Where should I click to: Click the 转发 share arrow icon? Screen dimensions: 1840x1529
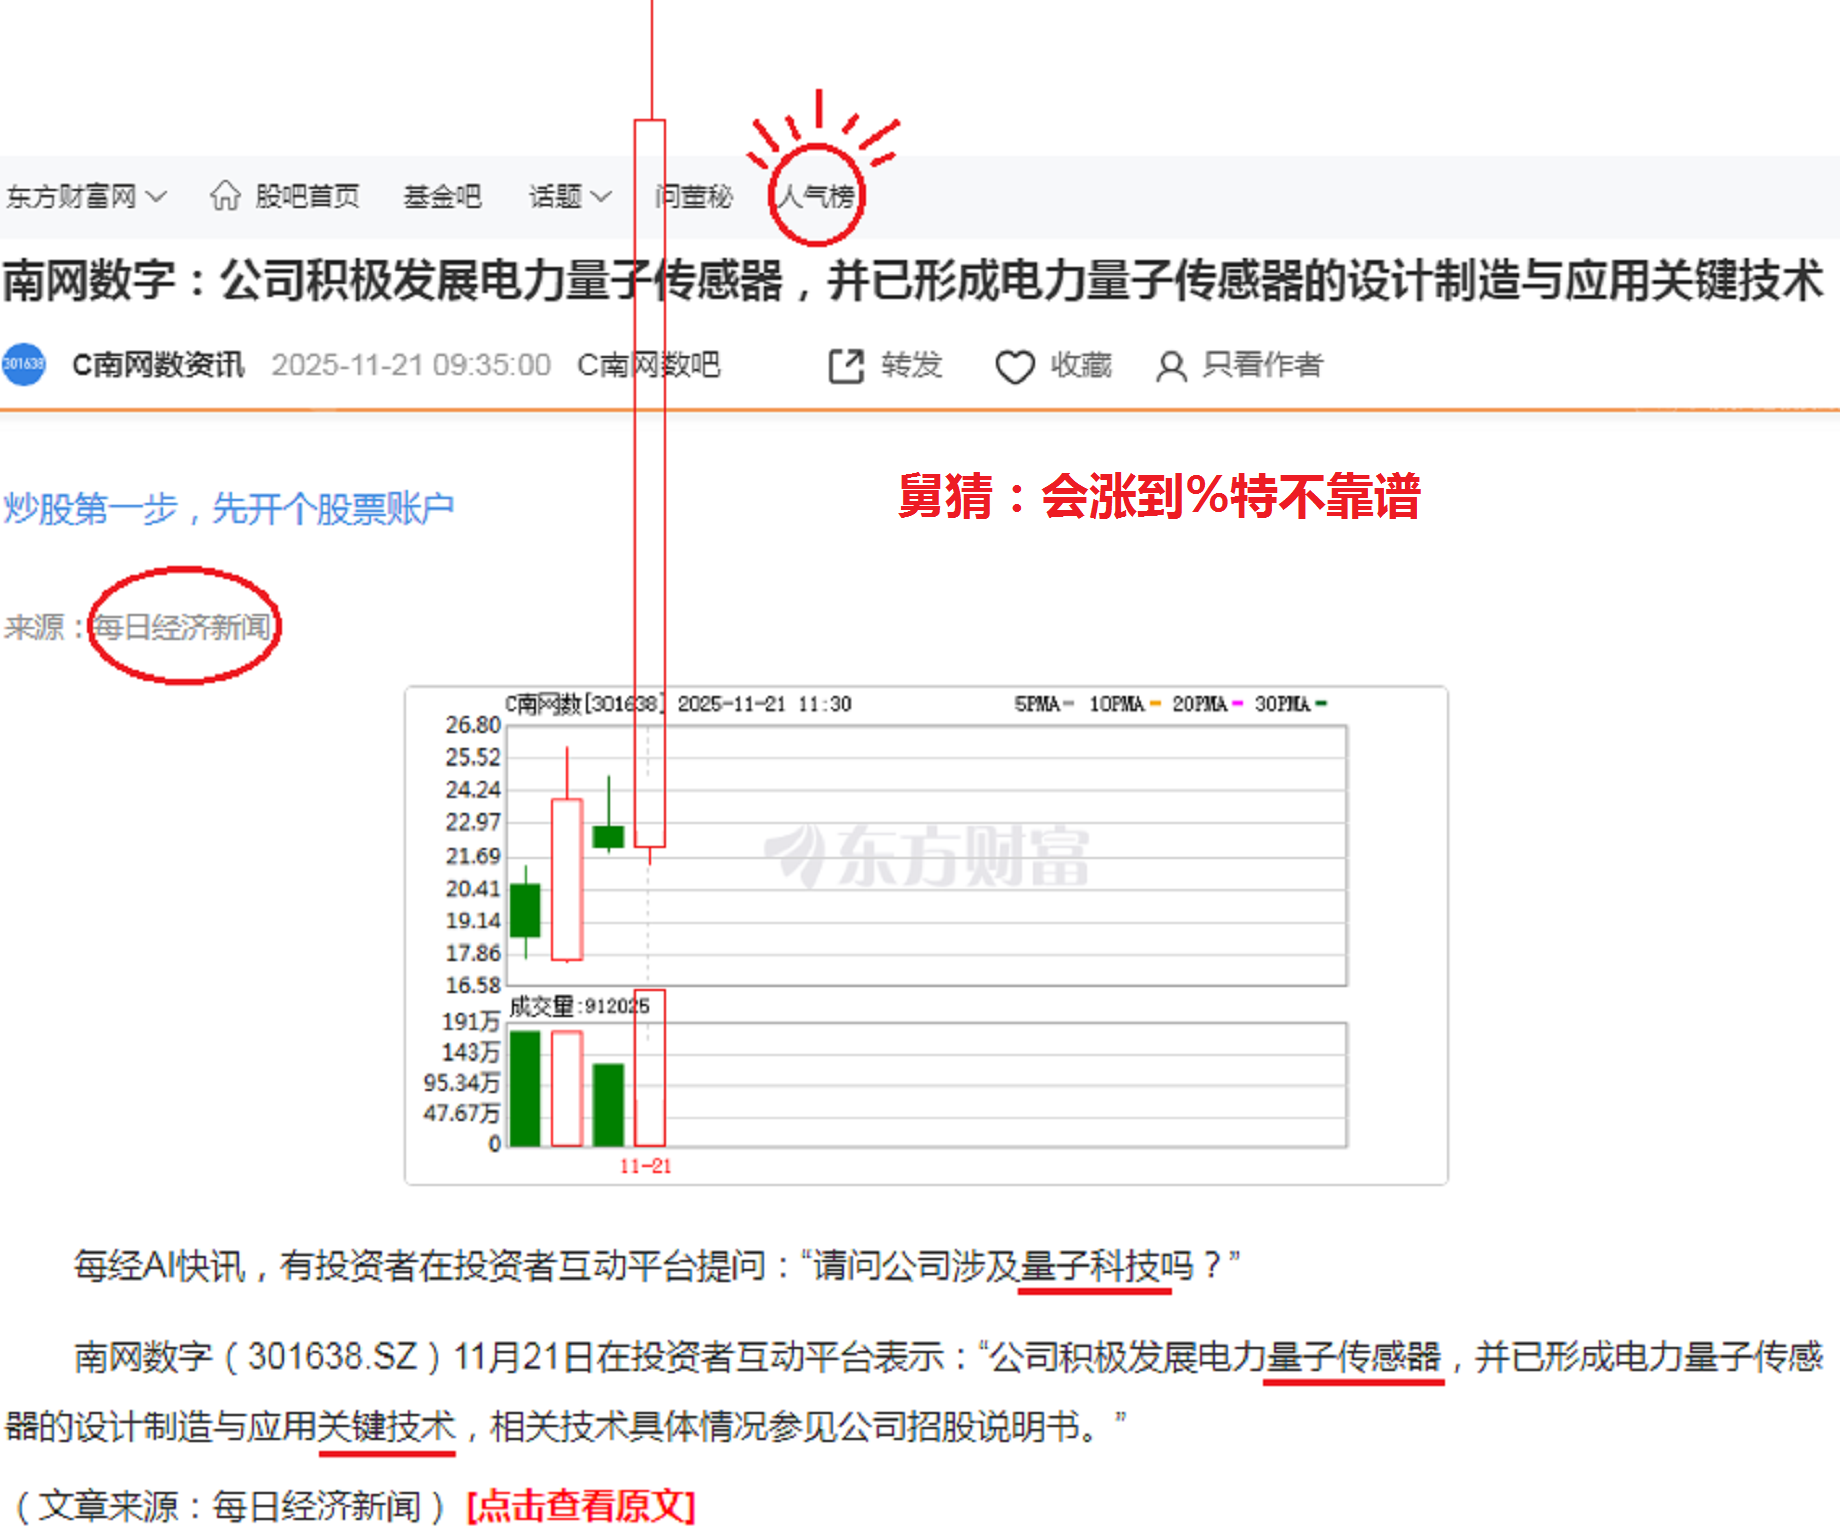click(846, 366)
